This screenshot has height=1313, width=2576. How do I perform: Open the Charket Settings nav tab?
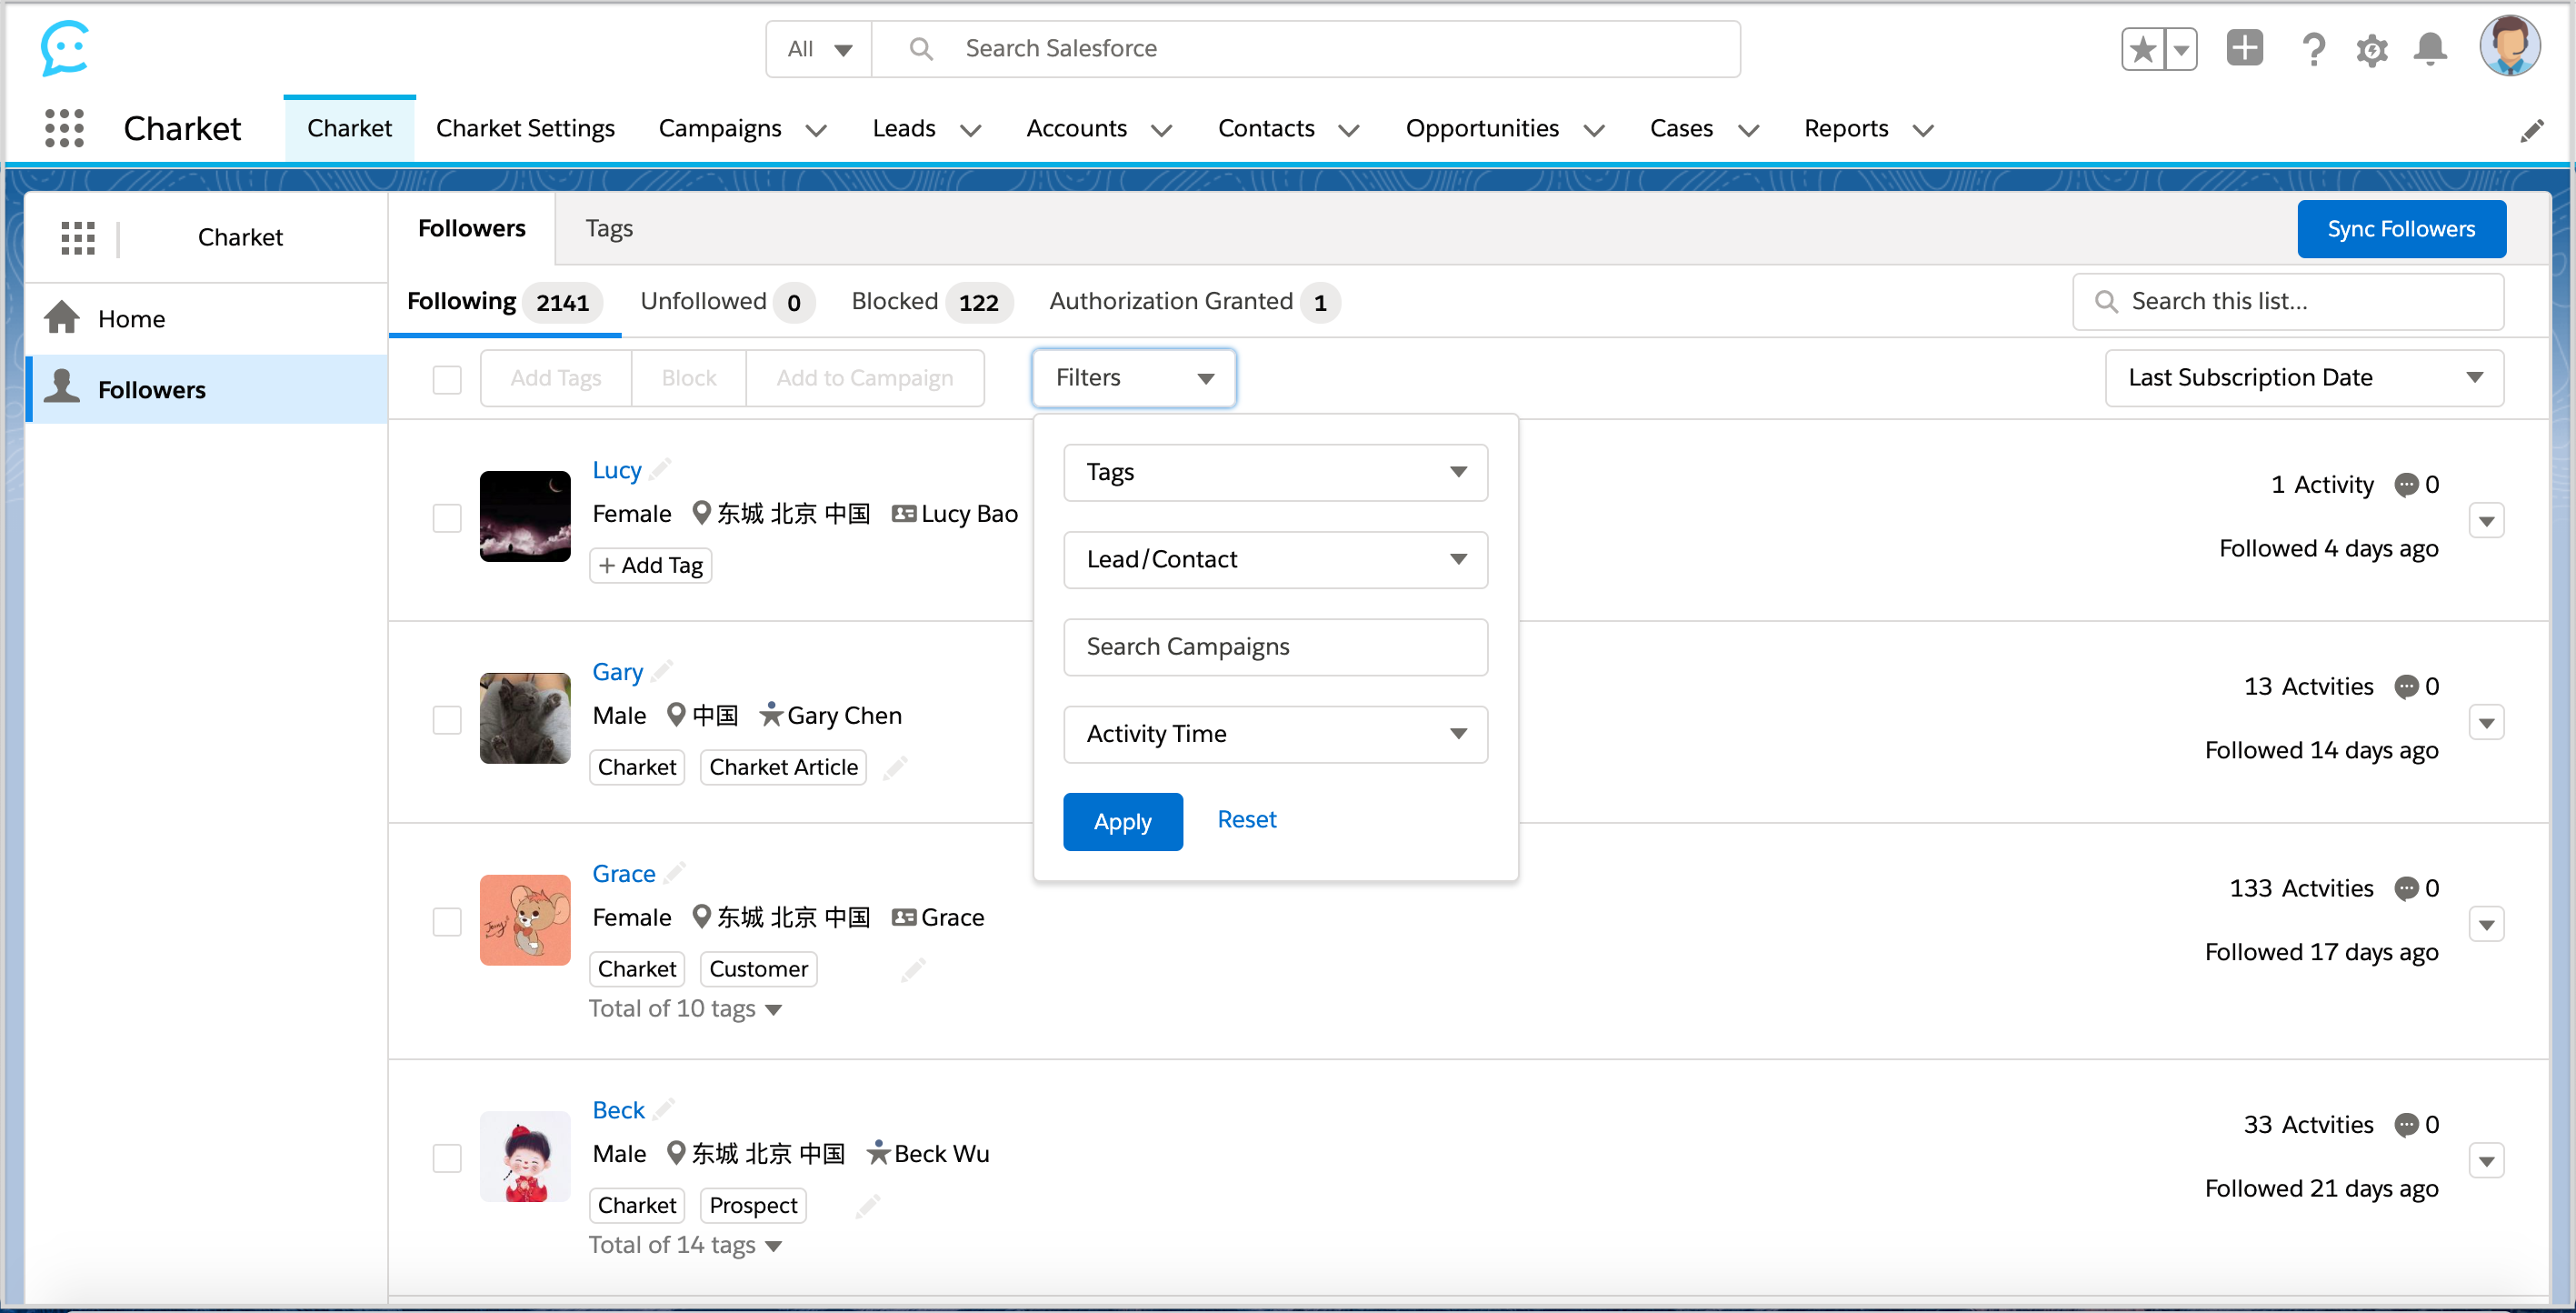(525, 129)
